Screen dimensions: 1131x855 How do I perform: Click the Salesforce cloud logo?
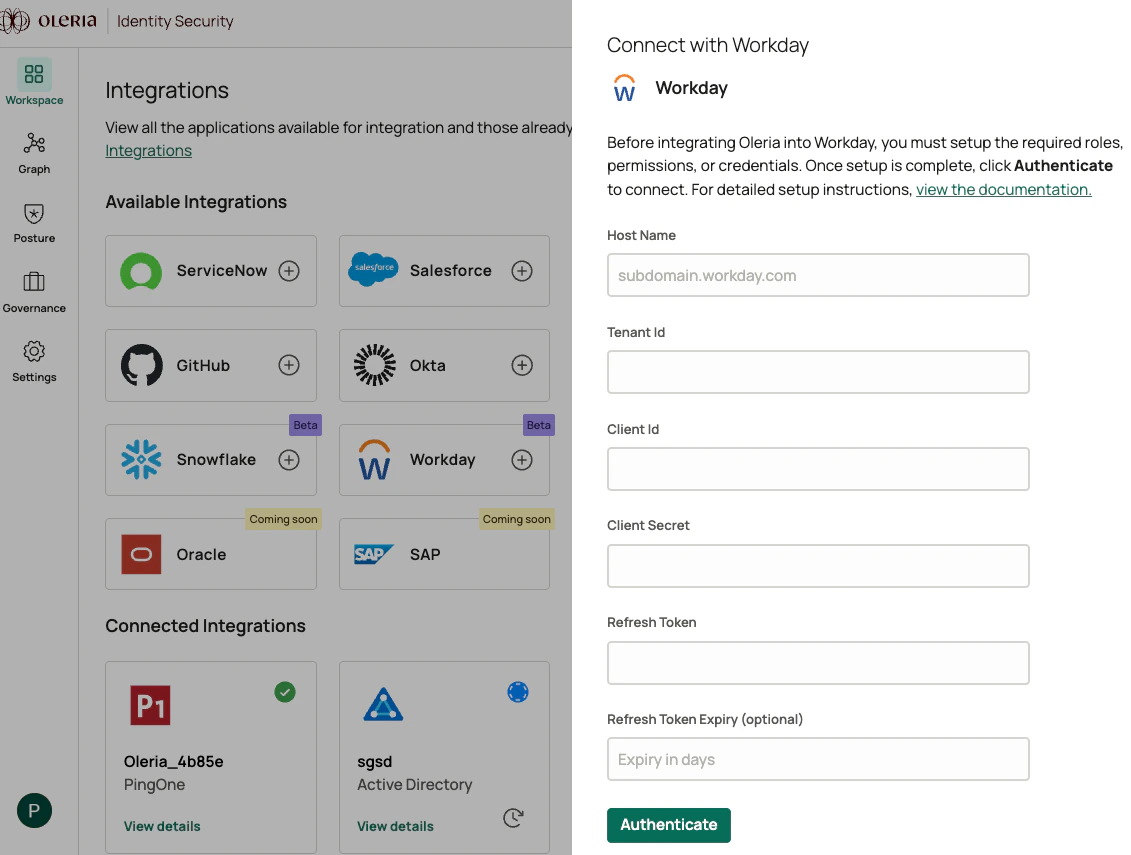(x=373, y=268)
